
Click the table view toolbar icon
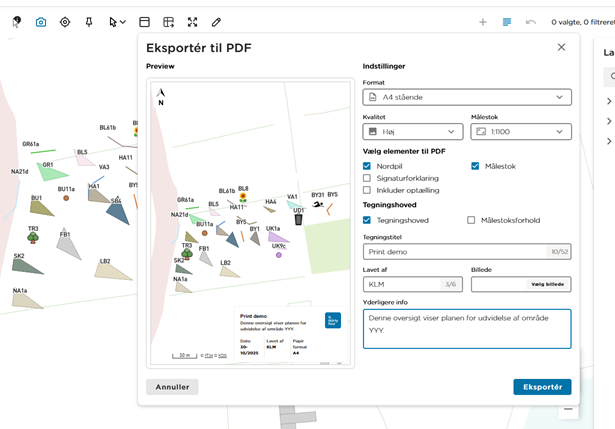144,22
